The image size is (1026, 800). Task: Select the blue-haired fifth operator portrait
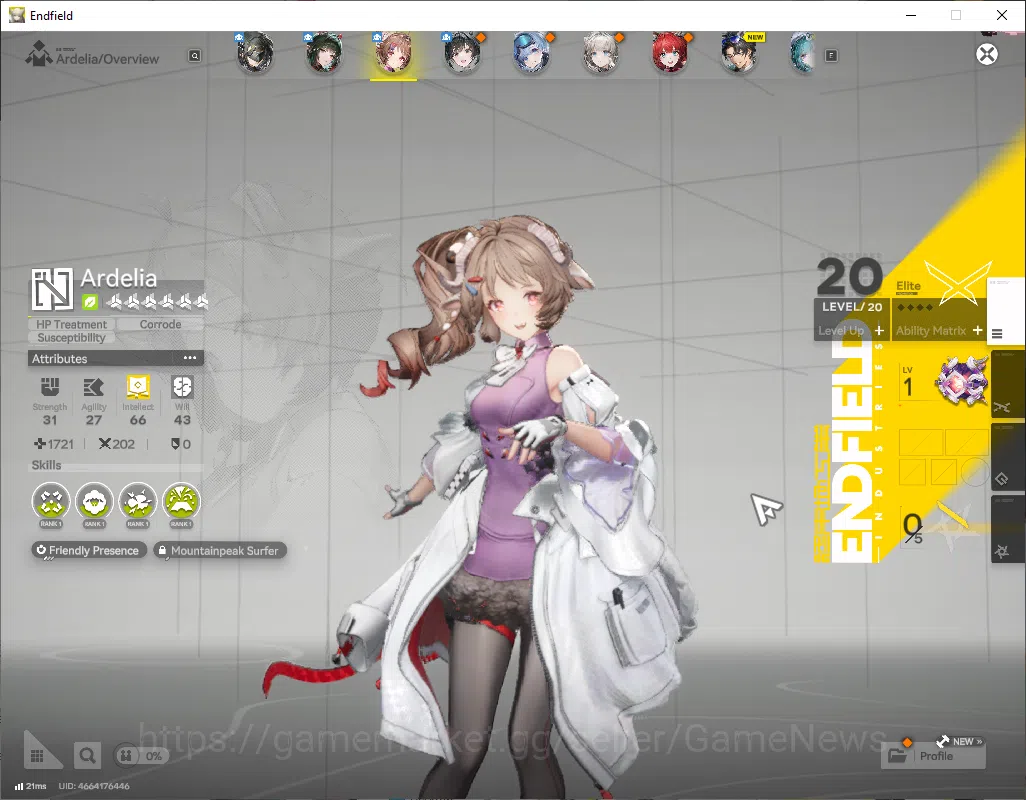[x=531, y=53]
